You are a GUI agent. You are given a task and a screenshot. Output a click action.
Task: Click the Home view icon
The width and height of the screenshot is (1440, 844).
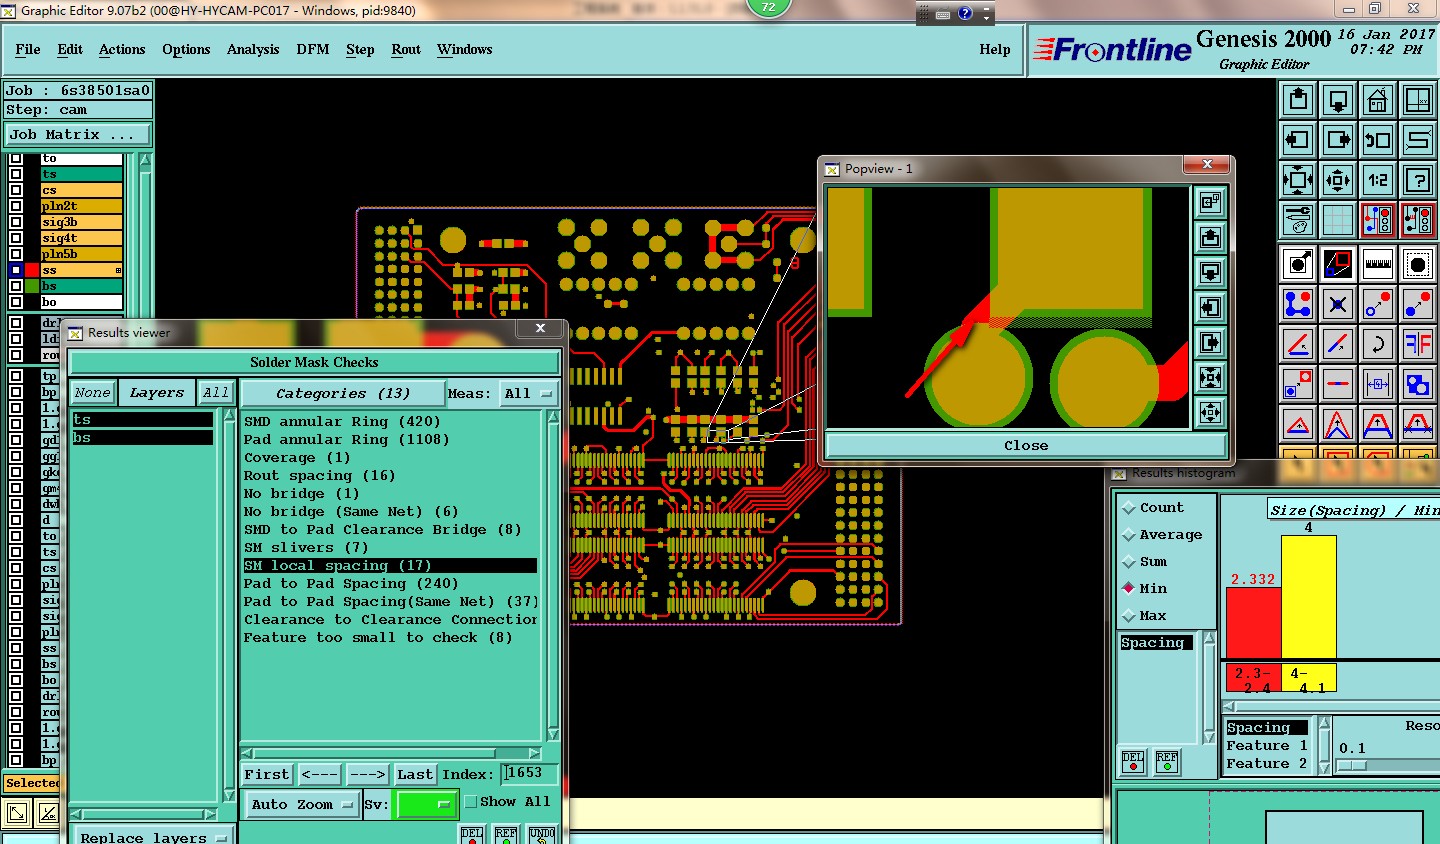click(x=1378, y=100)
